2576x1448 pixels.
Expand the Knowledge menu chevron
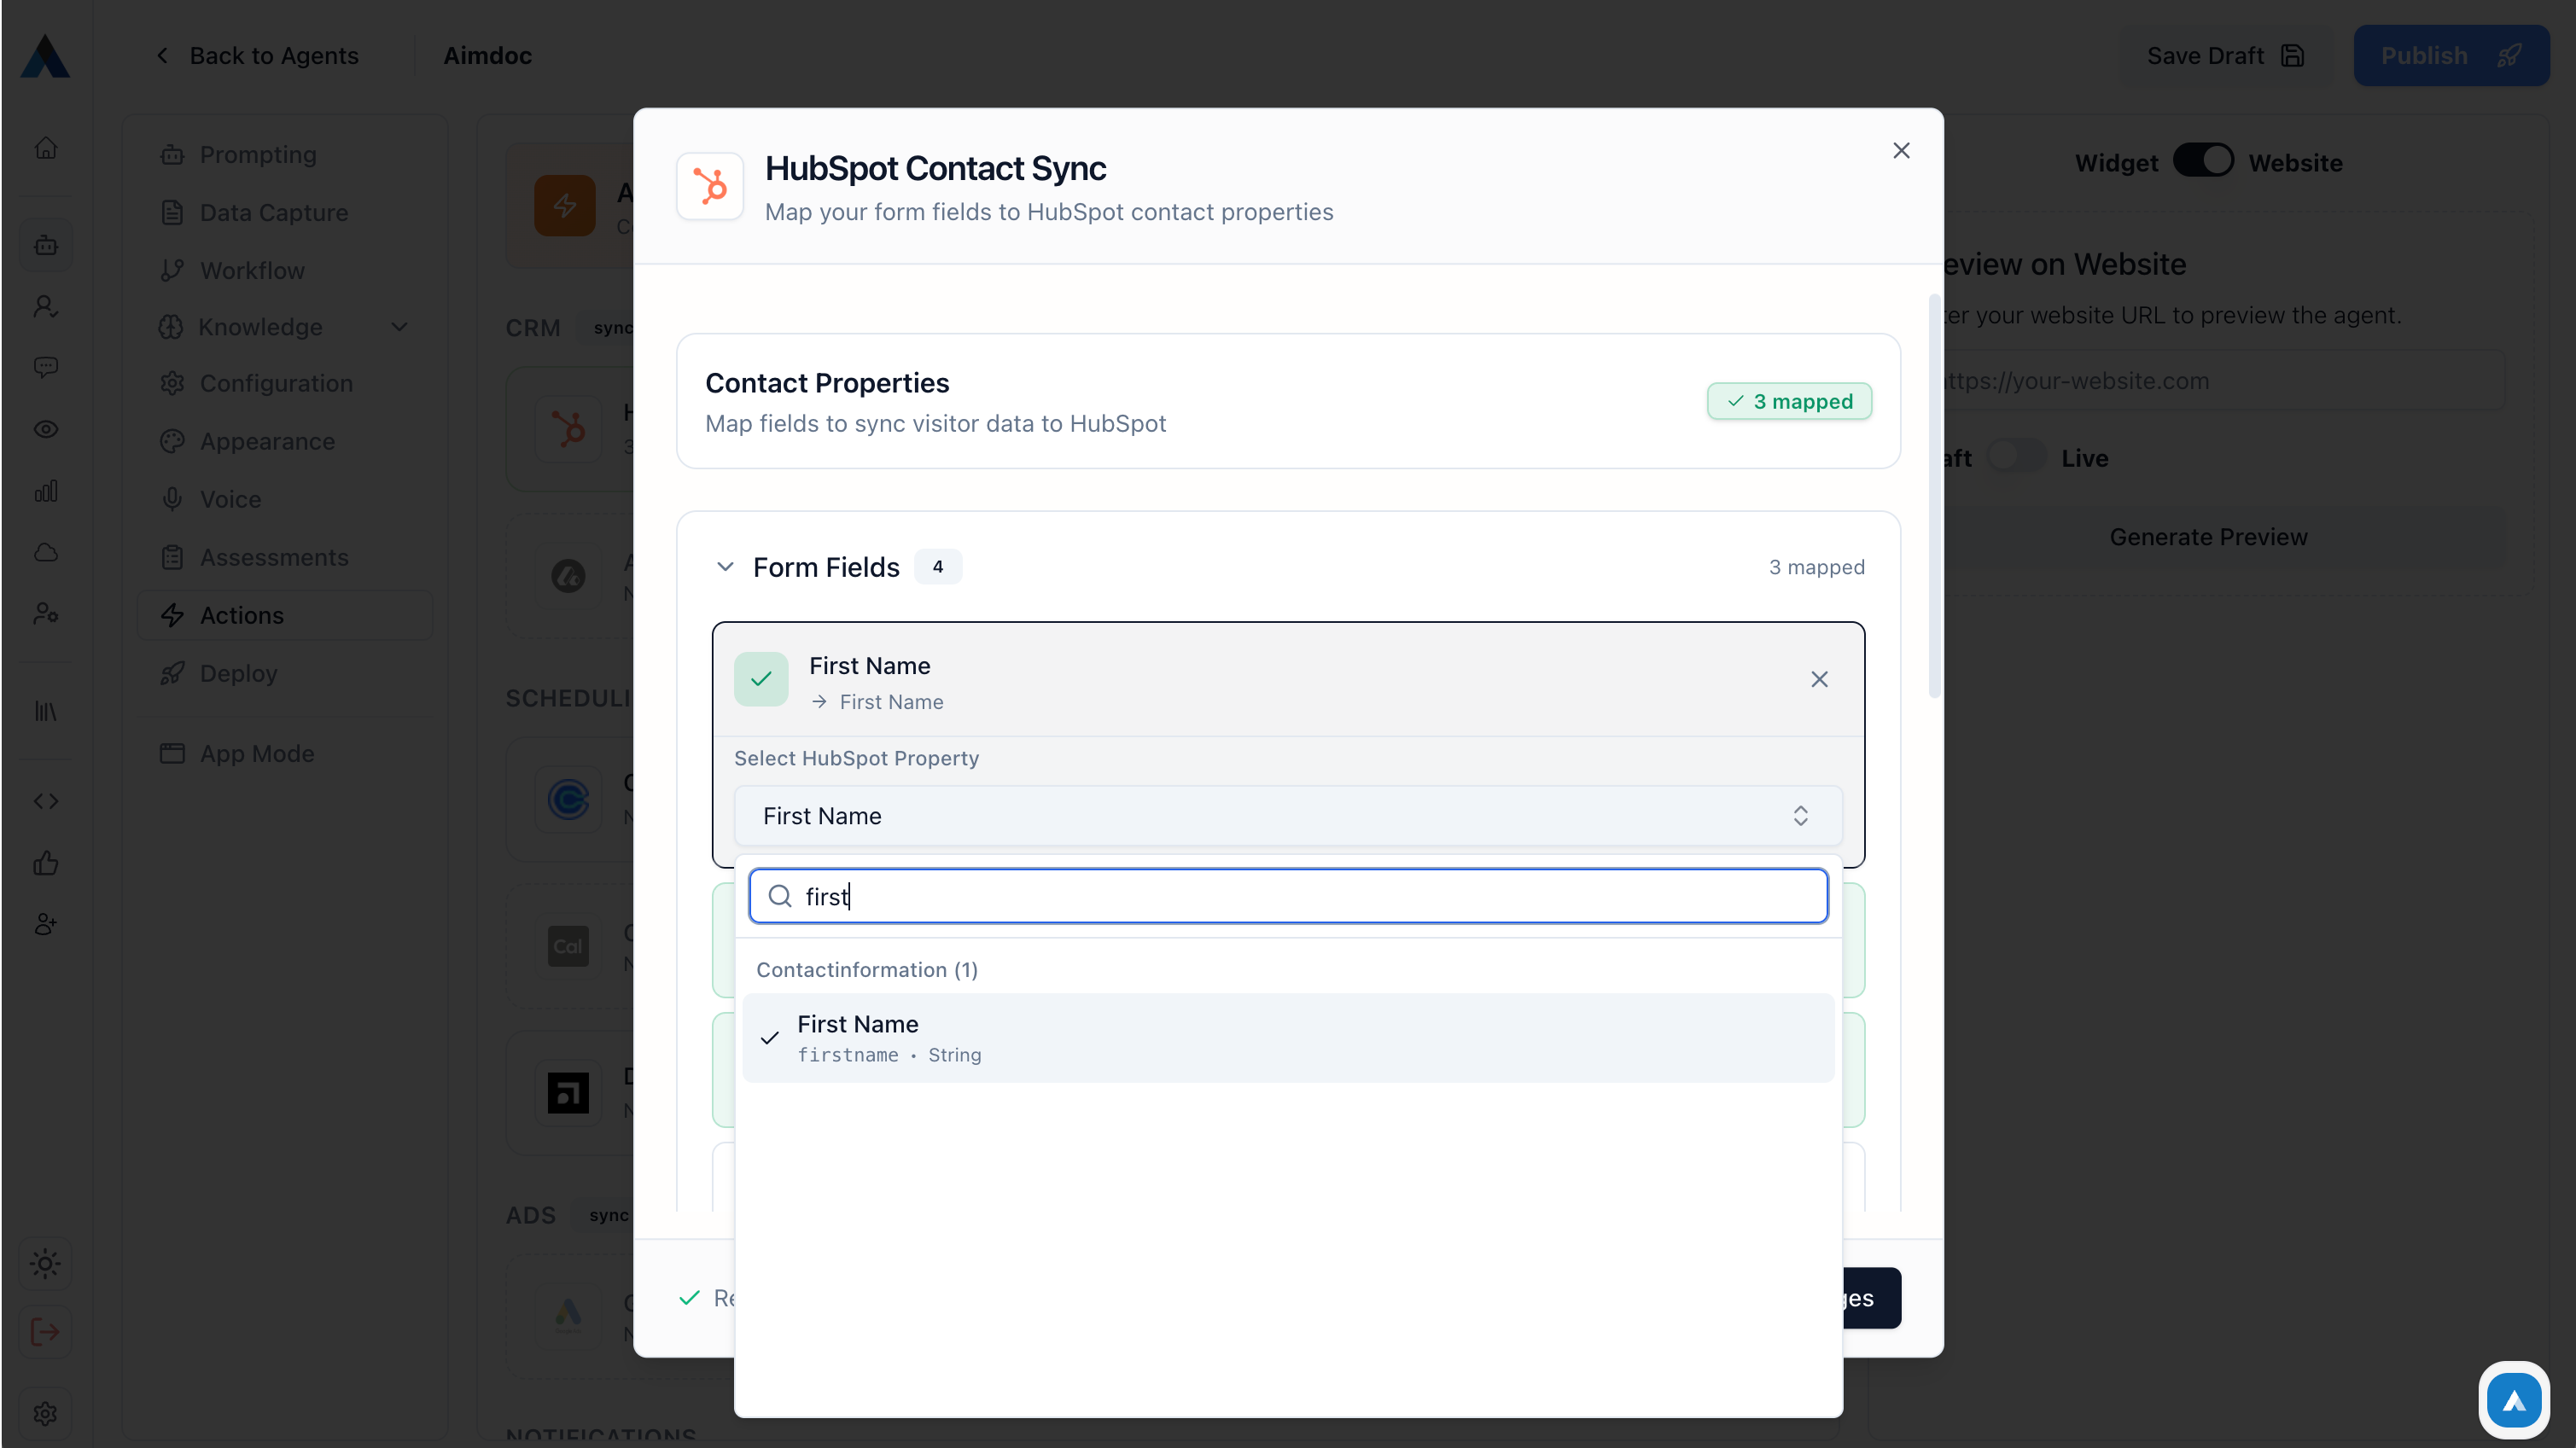(400, 327)
